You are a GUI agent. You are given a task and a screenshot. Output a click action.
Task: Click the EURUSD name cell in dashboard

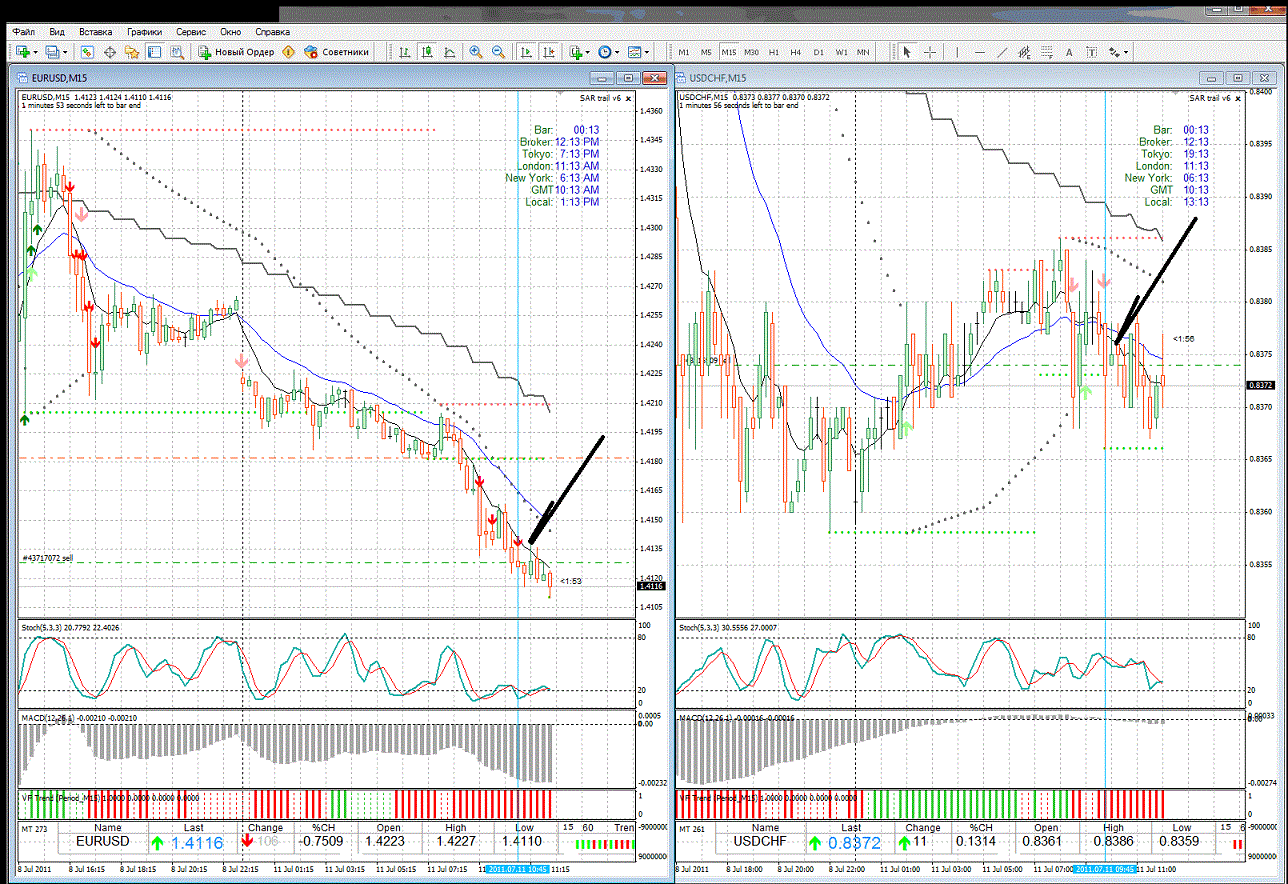click(x=103, y=842)
